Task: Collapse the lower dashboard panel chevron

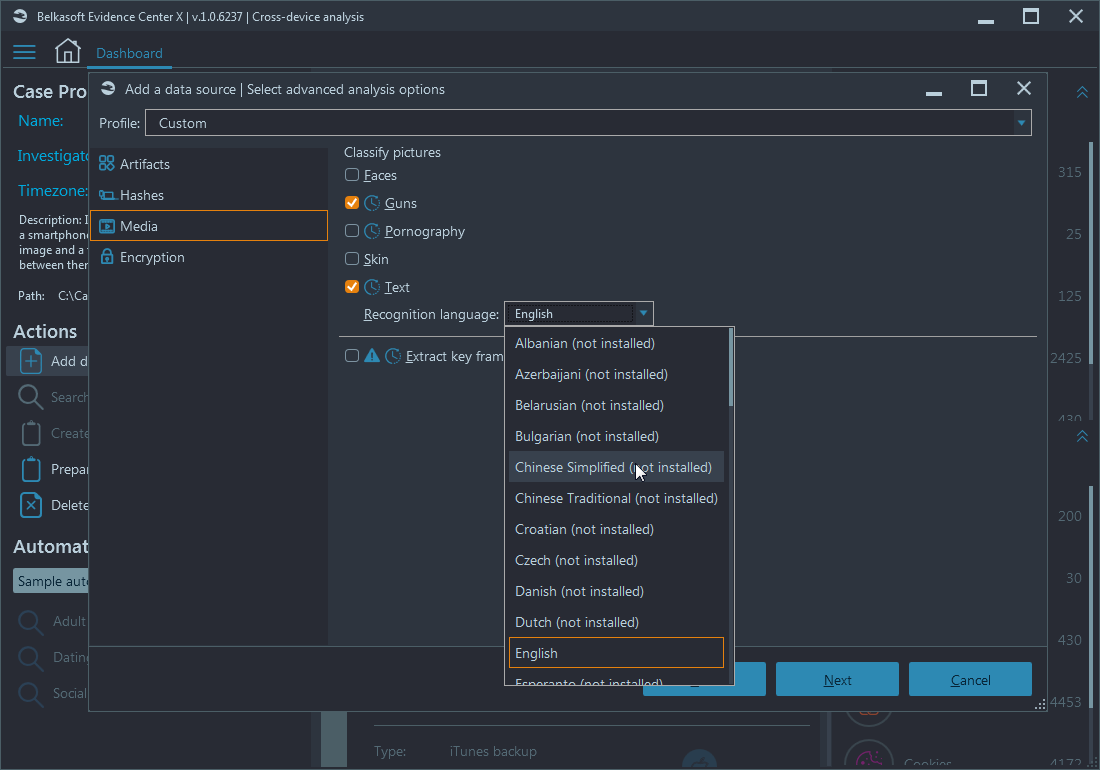Action: coord(1082,436)
